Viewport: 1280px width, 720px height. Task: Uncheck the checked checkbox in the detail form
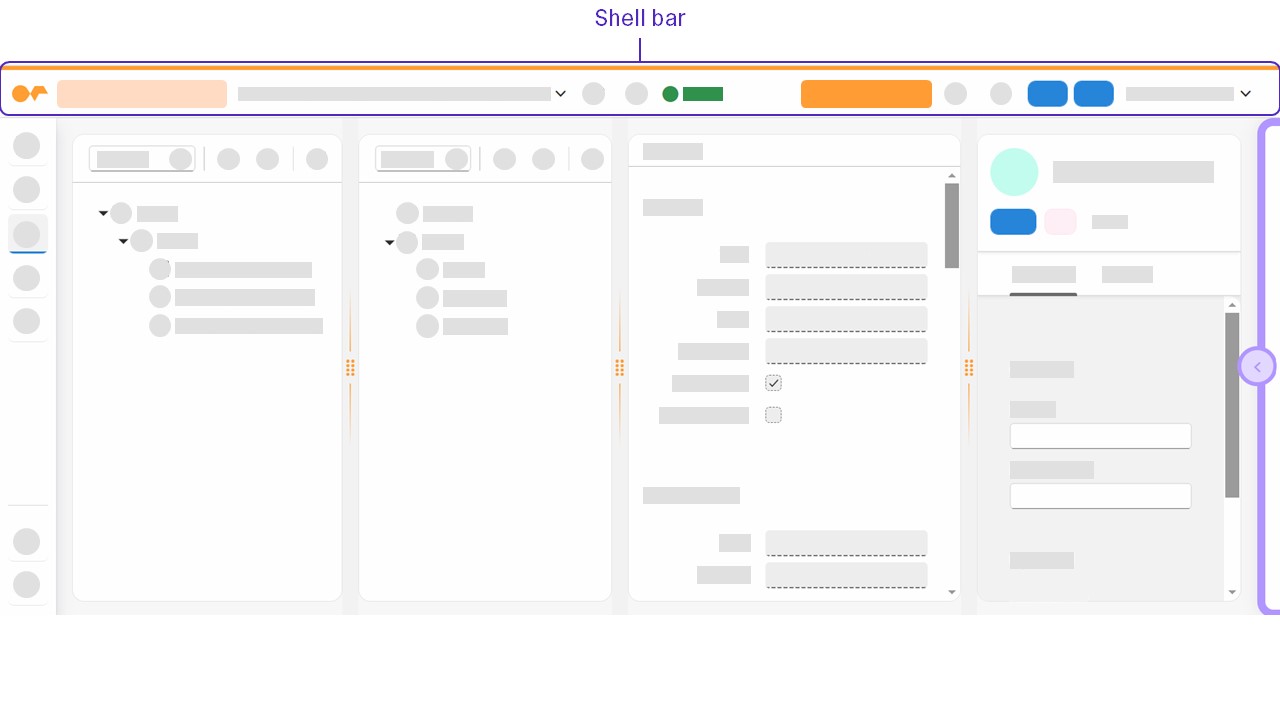(773, 383)
